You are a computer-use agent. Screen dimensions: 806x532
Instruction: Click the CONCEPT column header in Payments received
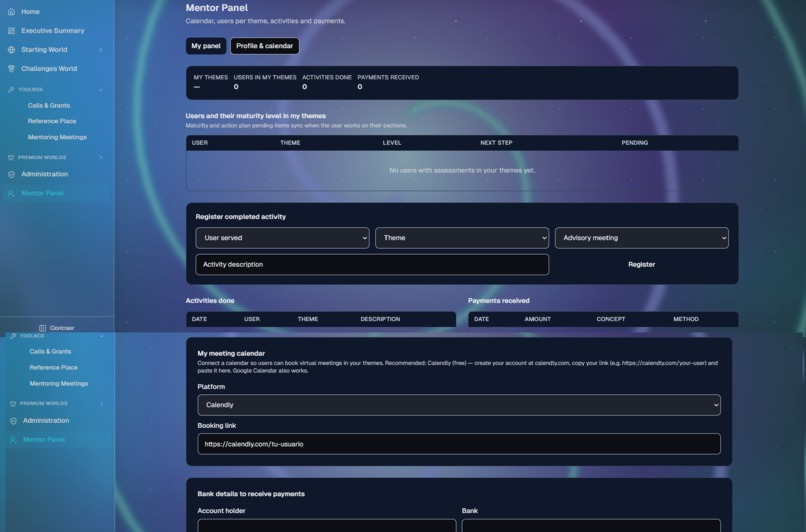pos(611,319)
